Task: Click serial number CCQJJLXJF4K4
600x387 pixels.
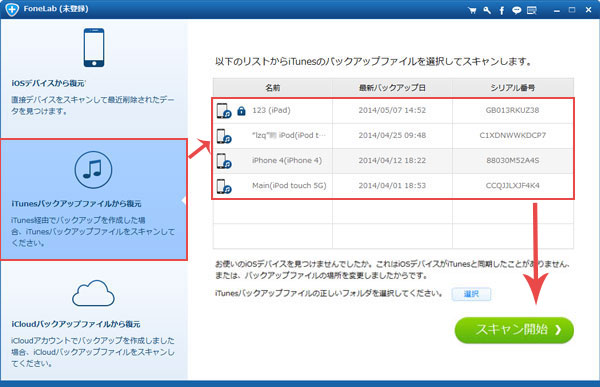Action: [513, 186]
